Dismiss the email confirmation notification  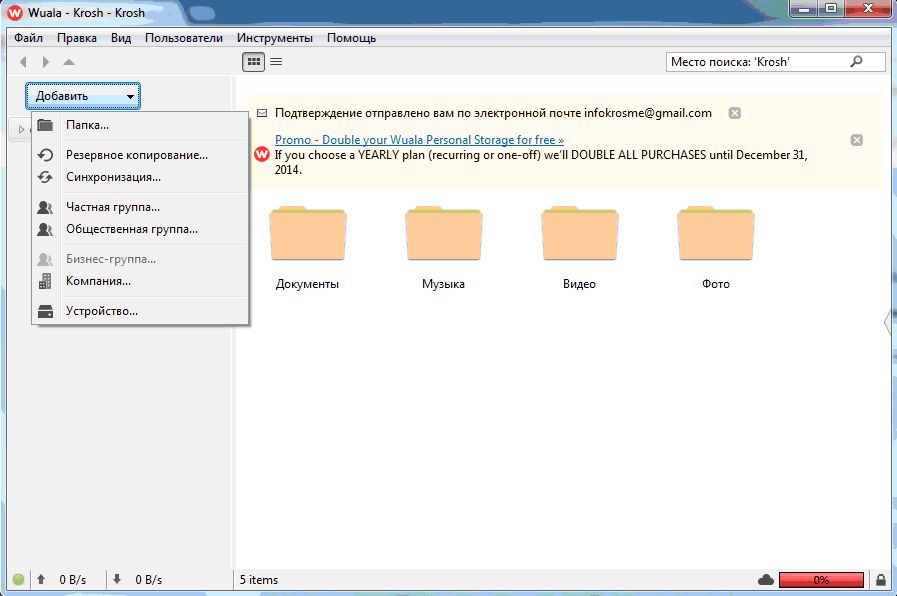pos(735,113)
